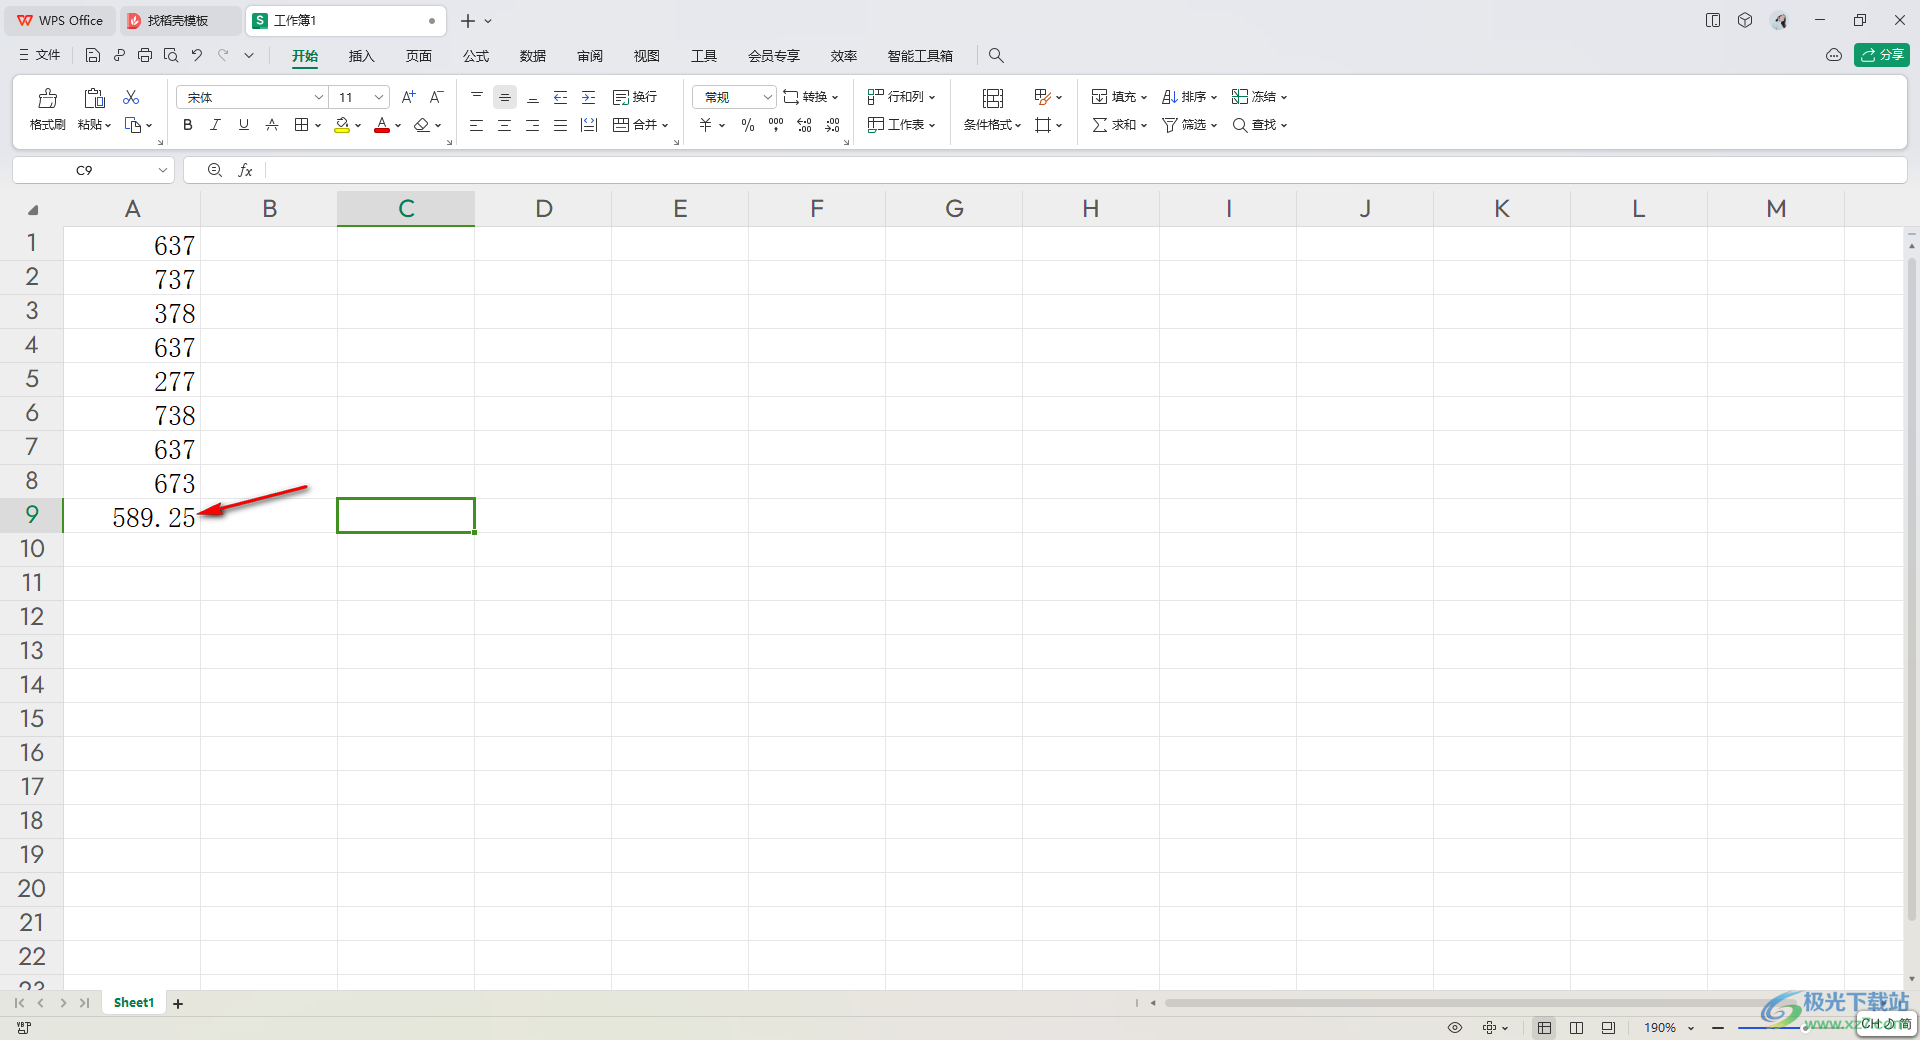Click the Format Painter (格式刷) icon
1920x1040 pixels.
click(47, 98)
